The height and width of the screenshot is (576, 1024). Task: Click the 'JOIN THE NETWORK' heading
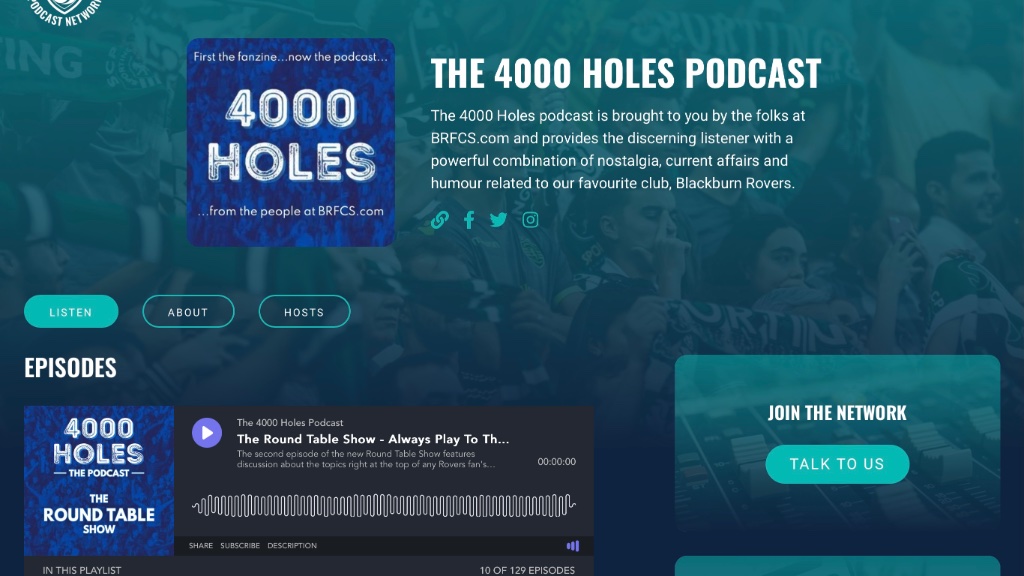click(x=837, y=413)
